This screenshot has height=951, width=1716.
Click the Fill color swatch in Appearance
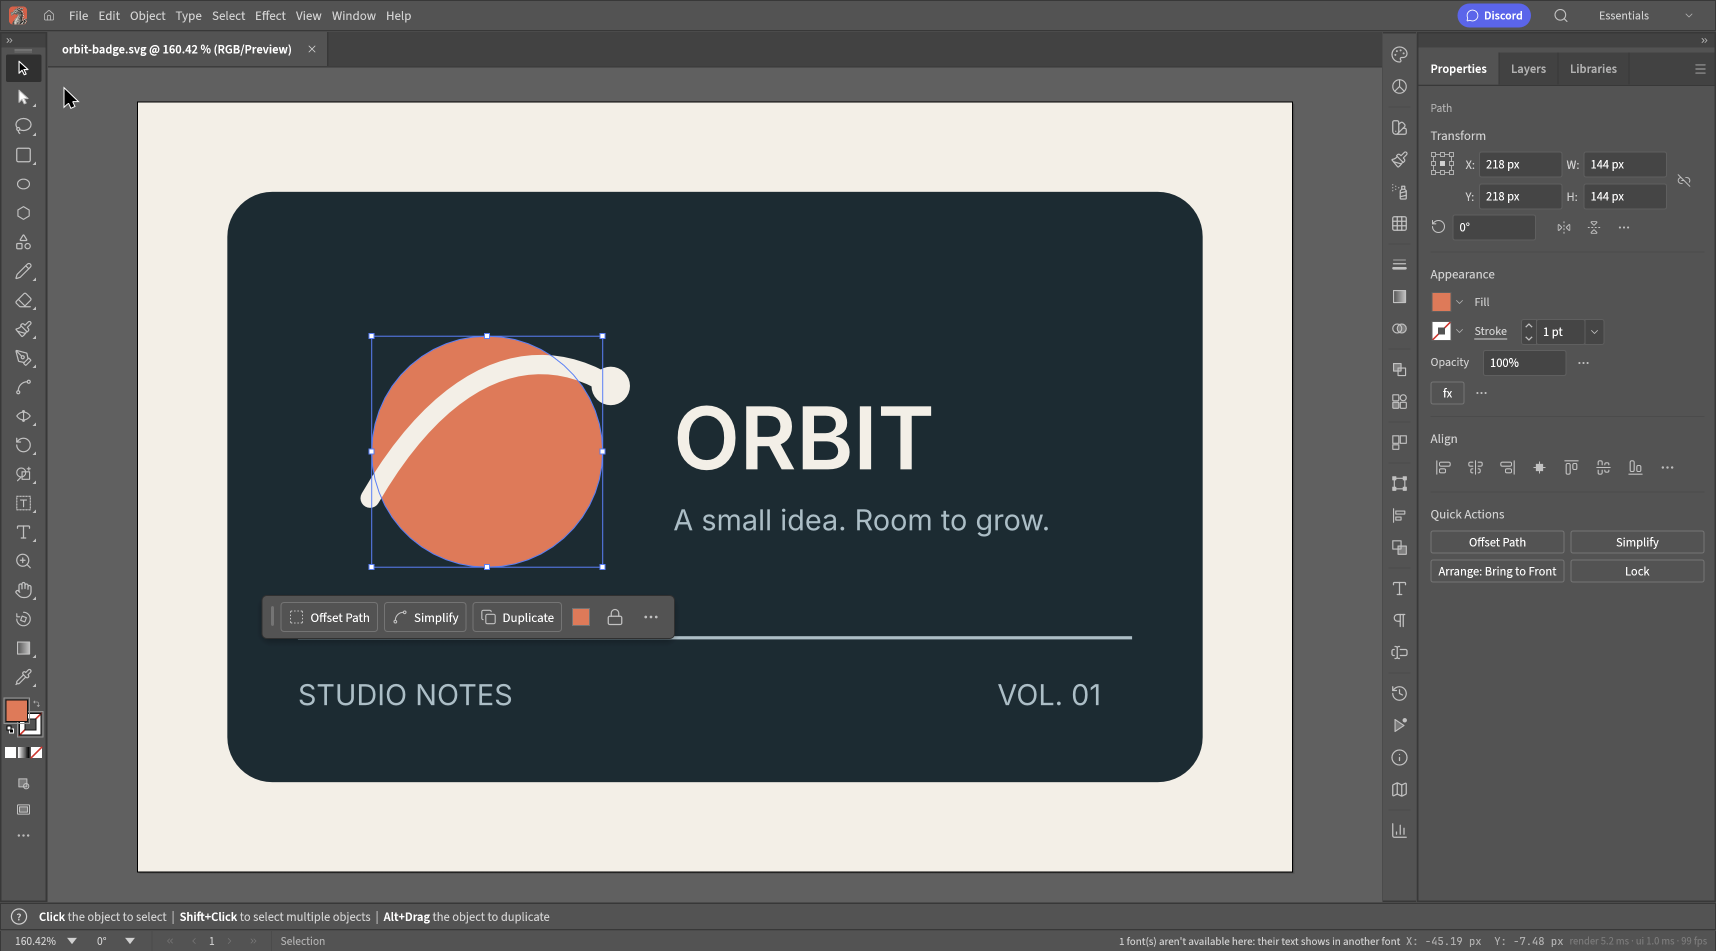[1441, 302]
